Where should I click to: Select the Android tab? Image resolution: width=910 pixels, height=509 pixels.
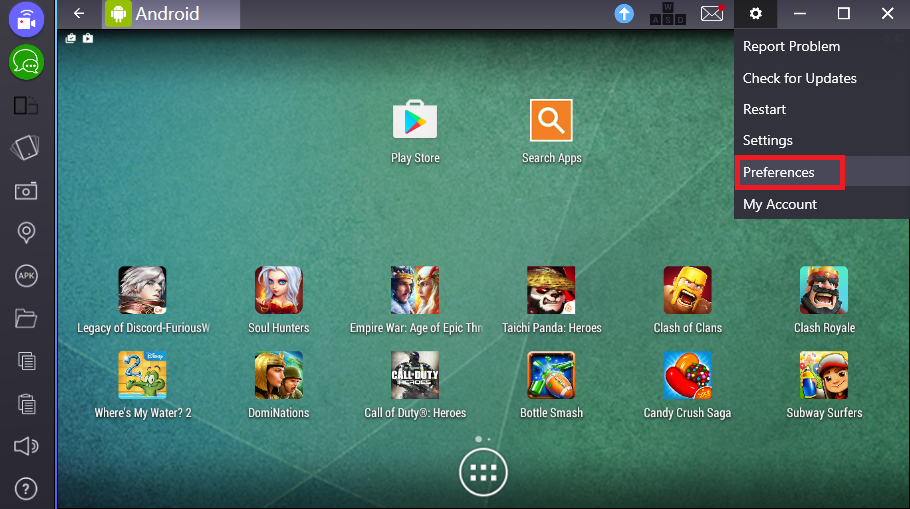point(172,13)
